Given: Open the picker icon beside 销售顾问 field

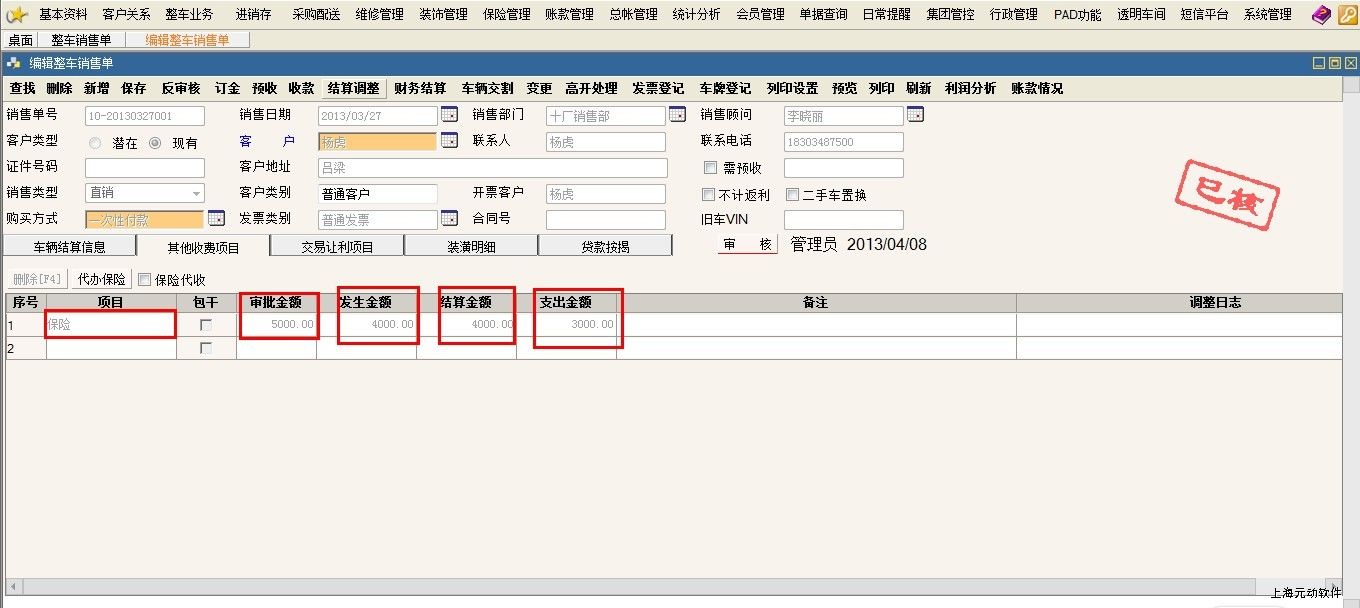Looking at the screenshot, I should 915,115.
